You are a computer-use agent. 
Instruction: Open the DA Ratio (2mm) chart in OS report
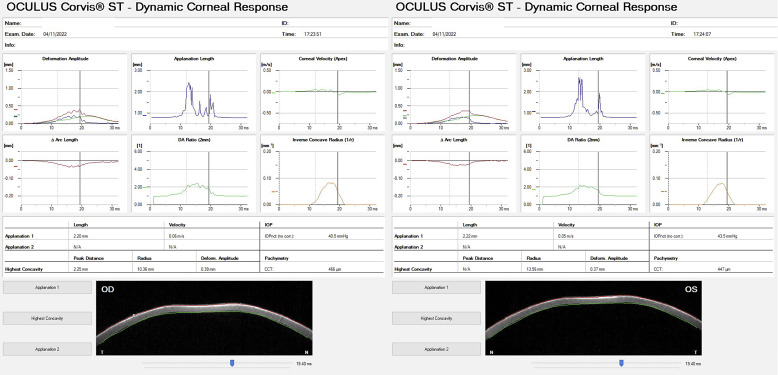(x=583, y=174)
